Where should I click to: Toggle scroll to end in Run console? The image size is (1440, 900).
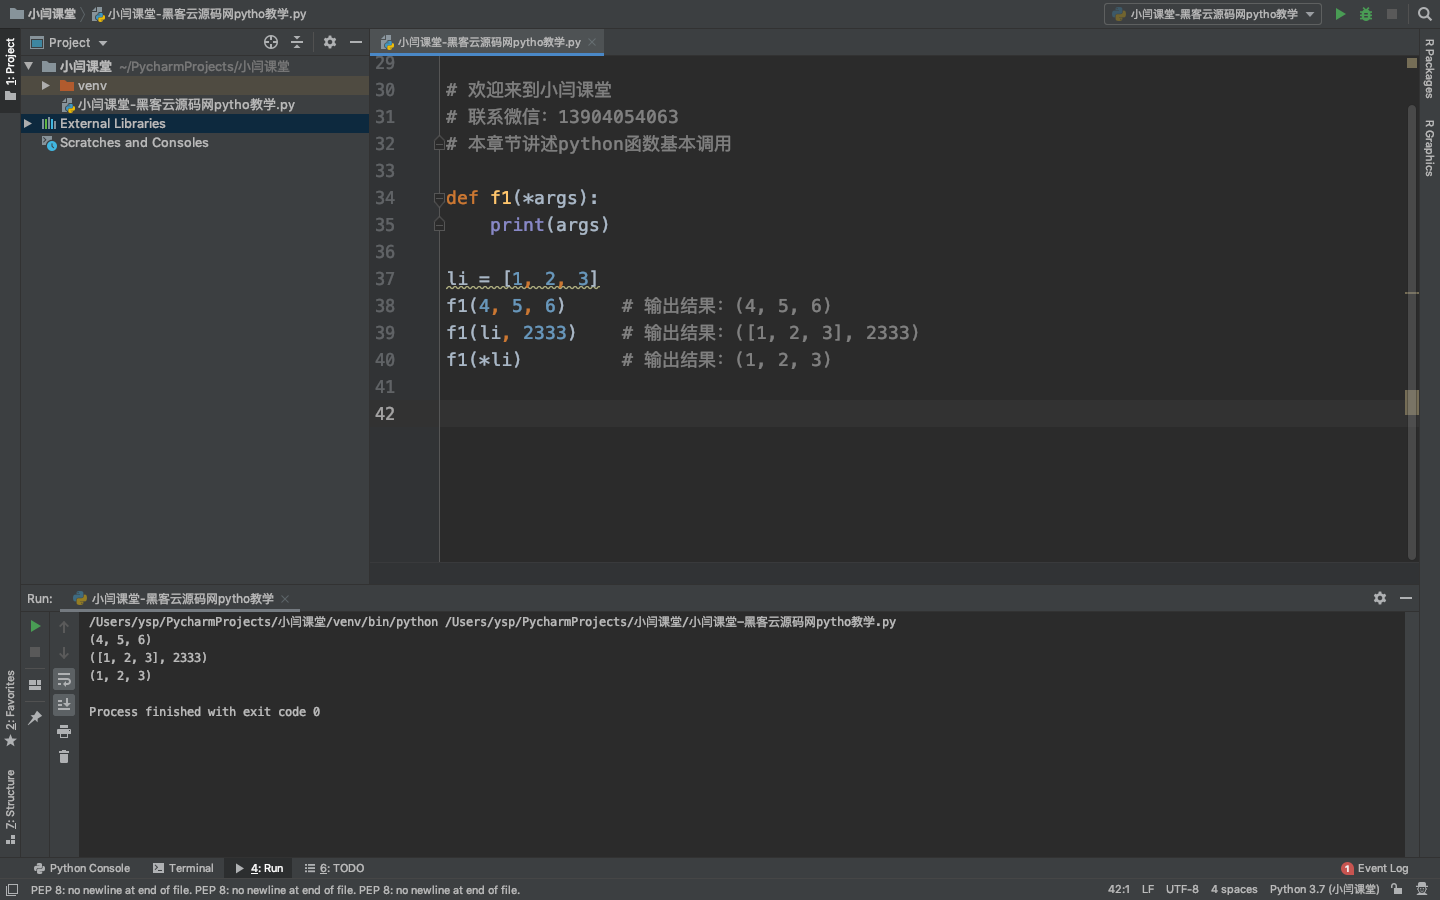[x=64, y=705]
